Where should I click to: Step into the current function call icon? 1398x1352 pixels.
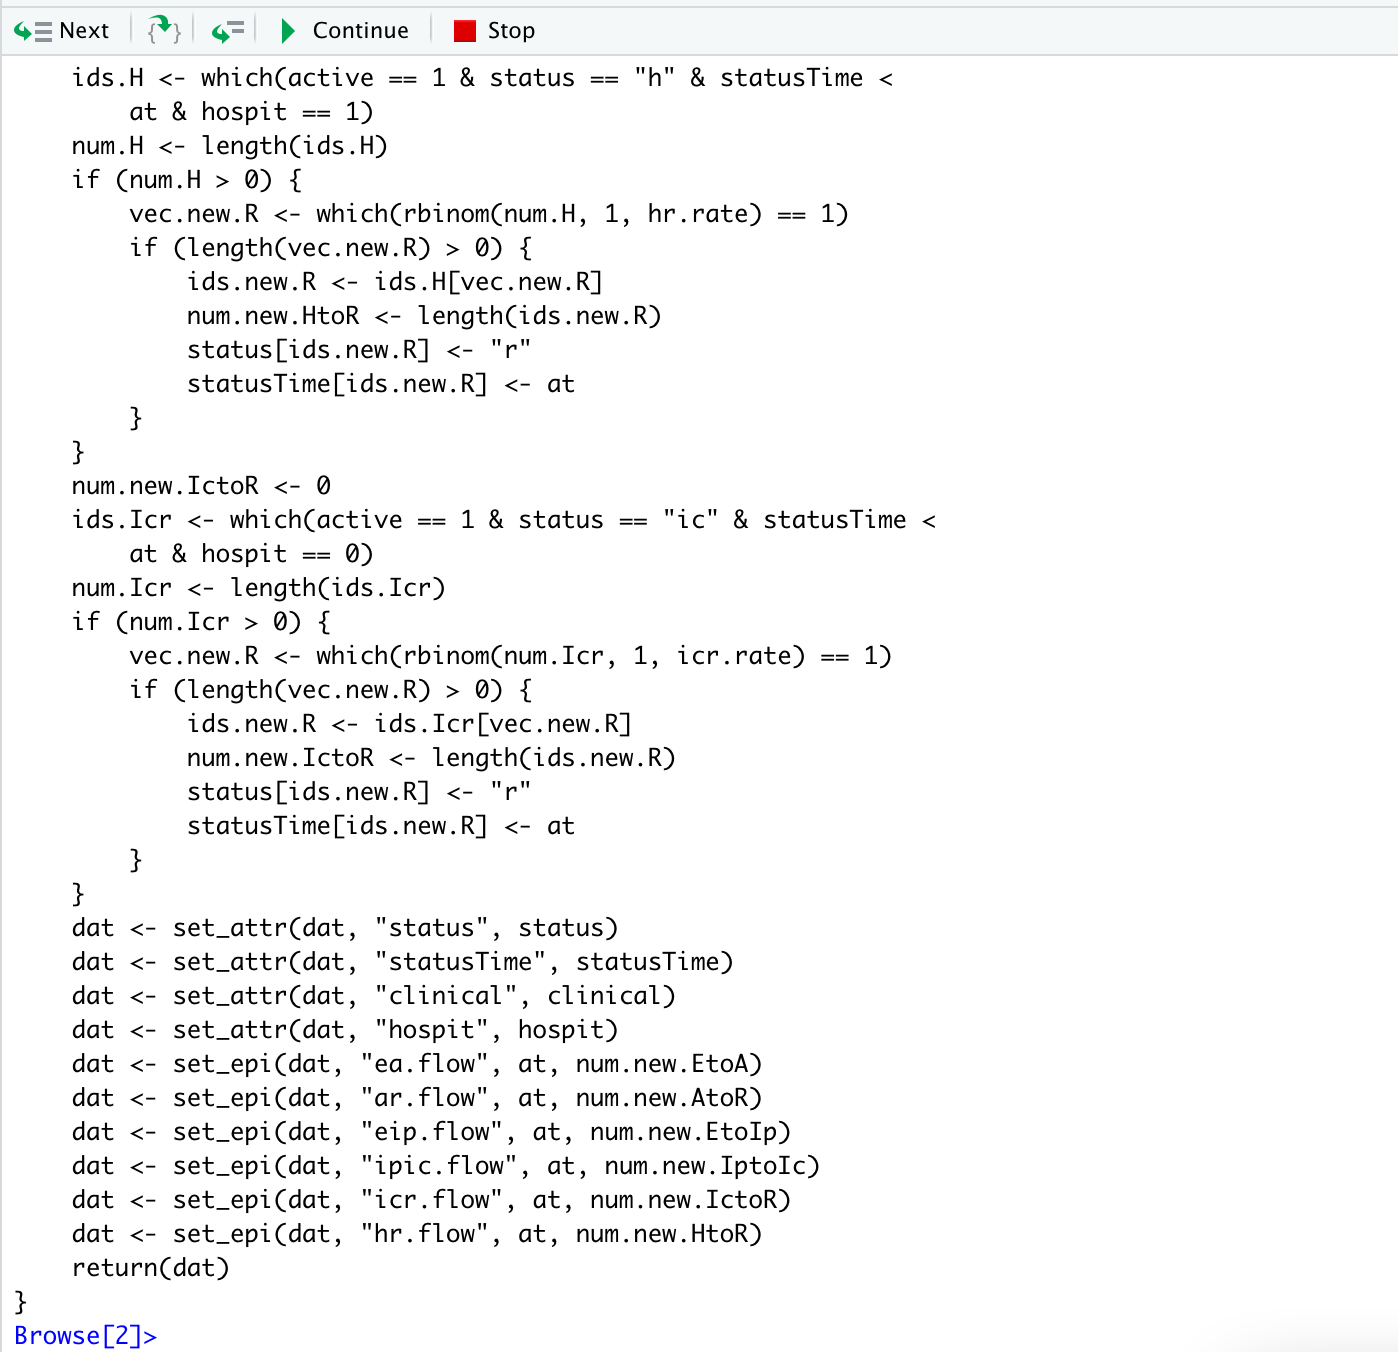[164, 31]
